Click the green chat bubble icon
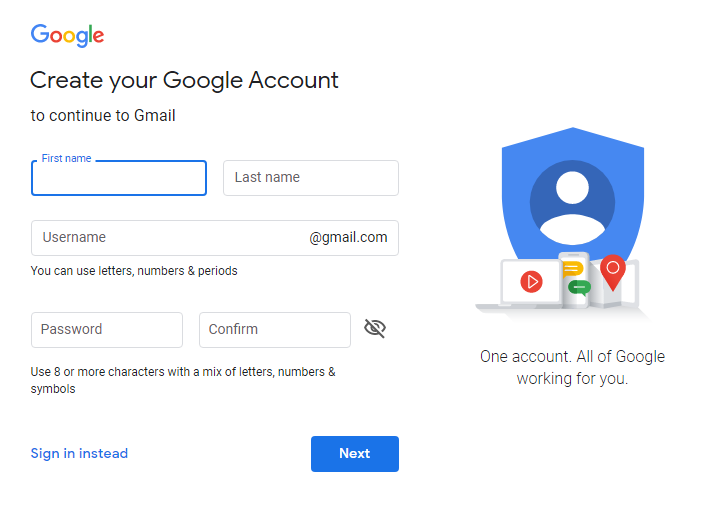Viewport: 728px width, 513px height. (578, 288)
